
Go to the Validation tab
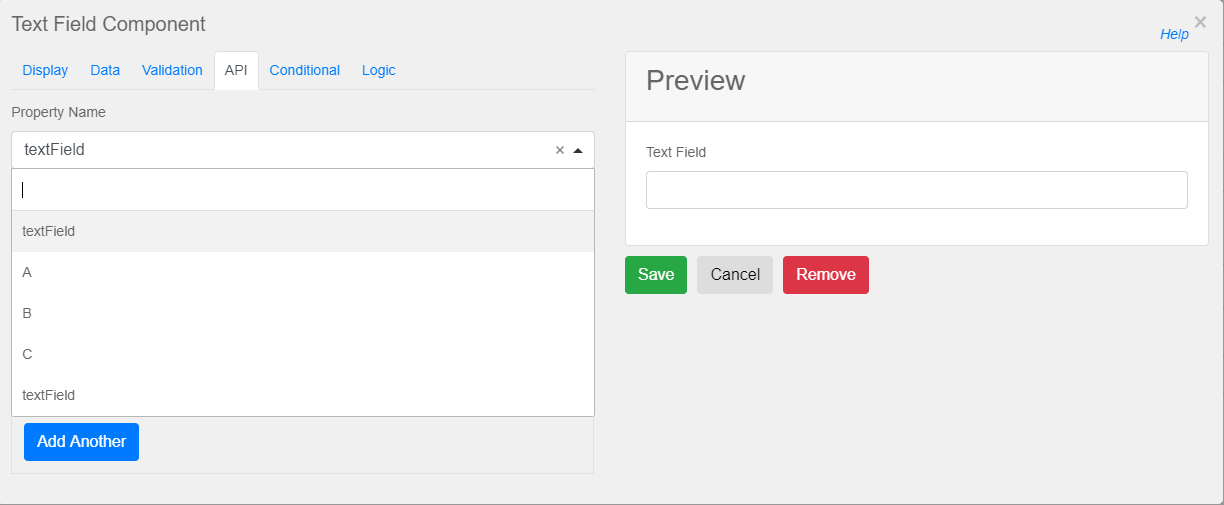click(x=172, y=70)
